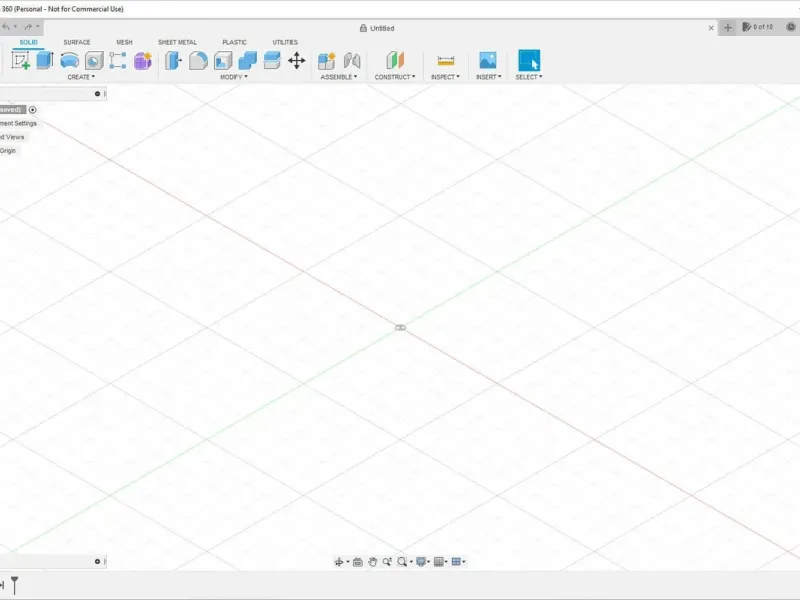The height and width of the screenshot is (600, 800).
Task: Open the Orbit type dropdown arrow
Action: pos(348,562)
